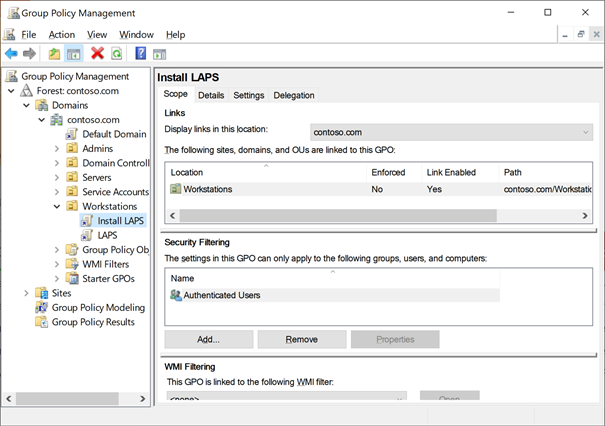
Task: Click the Group Policy Objects folder icon
Action: (x=72, y=250)
